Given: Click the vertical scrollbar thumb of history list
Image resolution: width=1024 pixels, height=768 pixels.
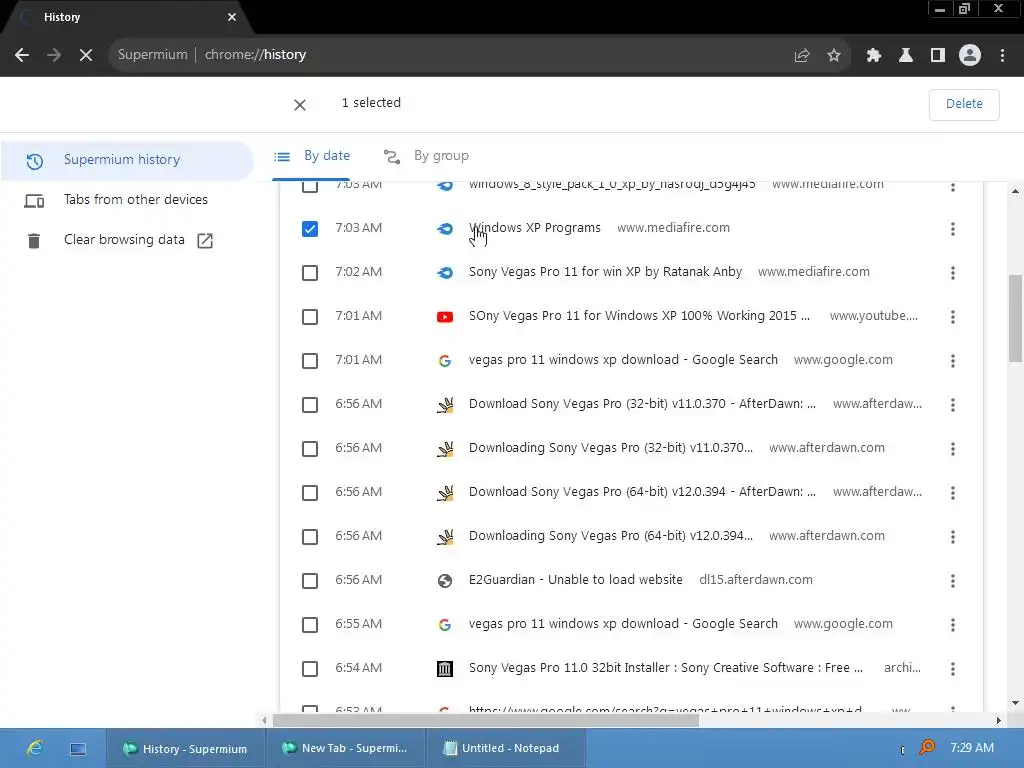Looking at the screenshot, I should (x=1015, y=318).
